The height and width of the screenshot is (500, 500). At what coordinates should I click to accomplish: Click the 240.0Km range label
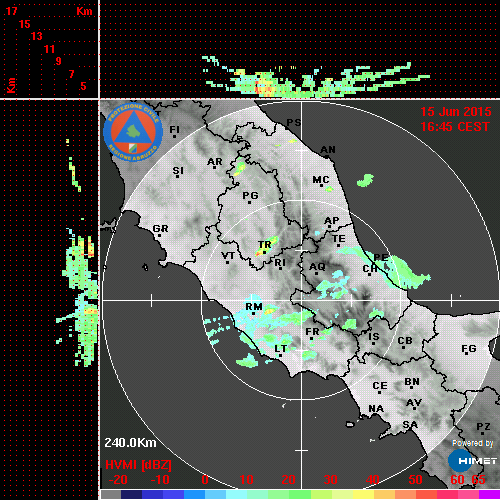[130, 443]
